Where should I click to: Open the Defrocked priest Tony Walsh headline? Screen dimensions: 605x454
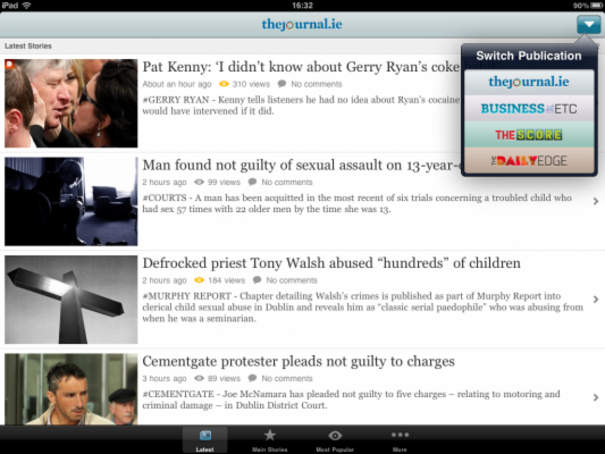pos(331,263)
